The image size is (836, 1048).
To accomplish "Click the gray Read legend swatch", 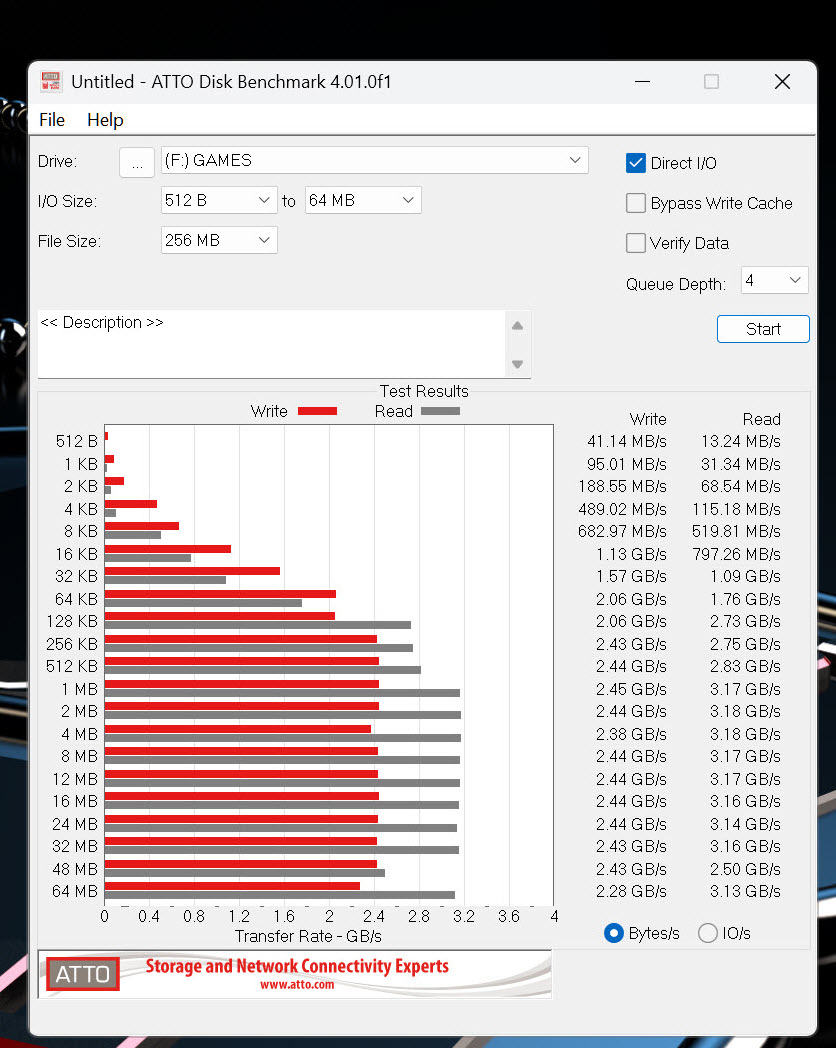I will (440, 411).
